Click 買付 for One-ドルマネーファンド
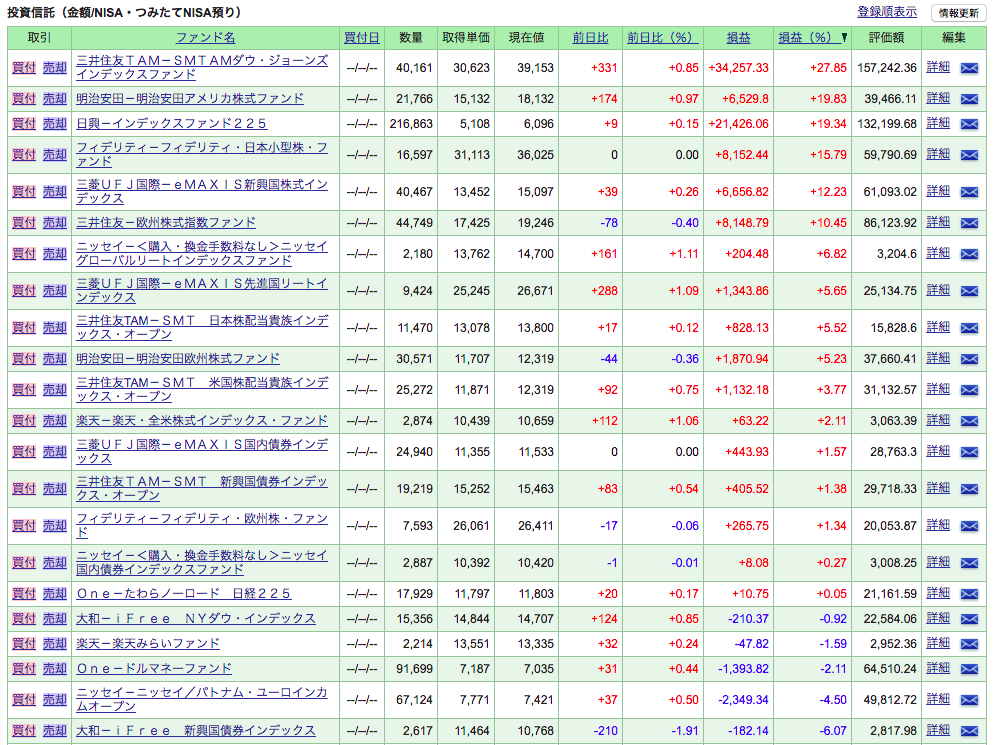995x745 pixels. pyautogui.click(x=23, y=668)
